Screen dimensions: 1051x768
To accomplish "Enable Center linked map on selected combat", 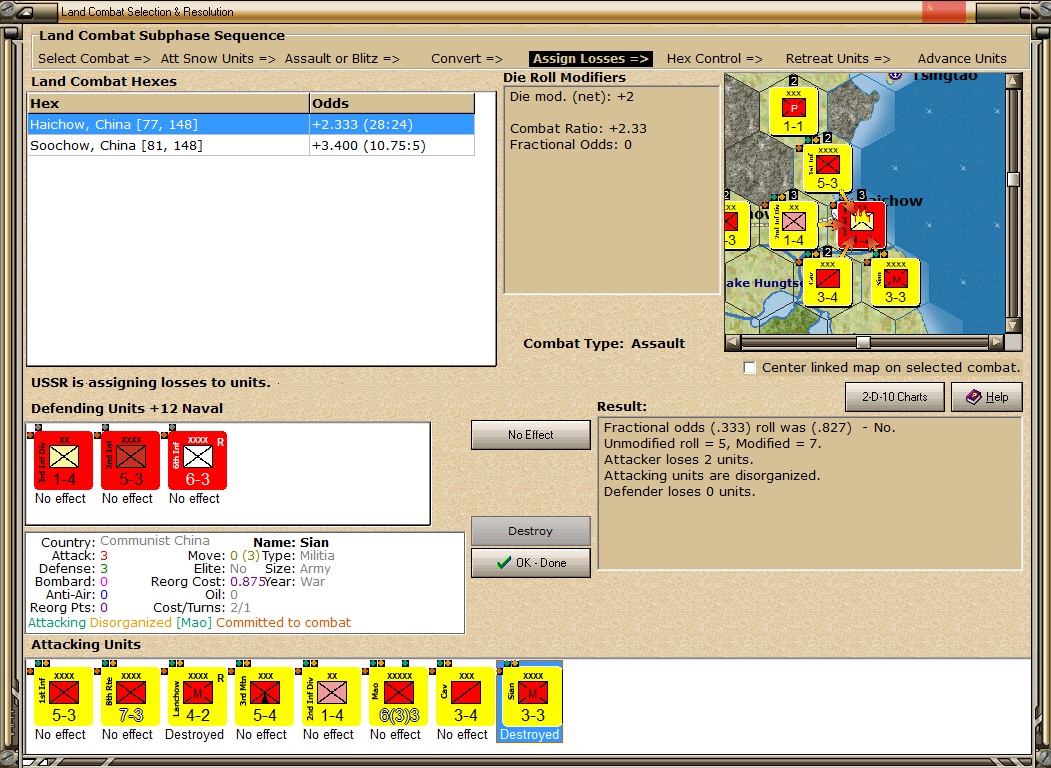I will [749, 367].
